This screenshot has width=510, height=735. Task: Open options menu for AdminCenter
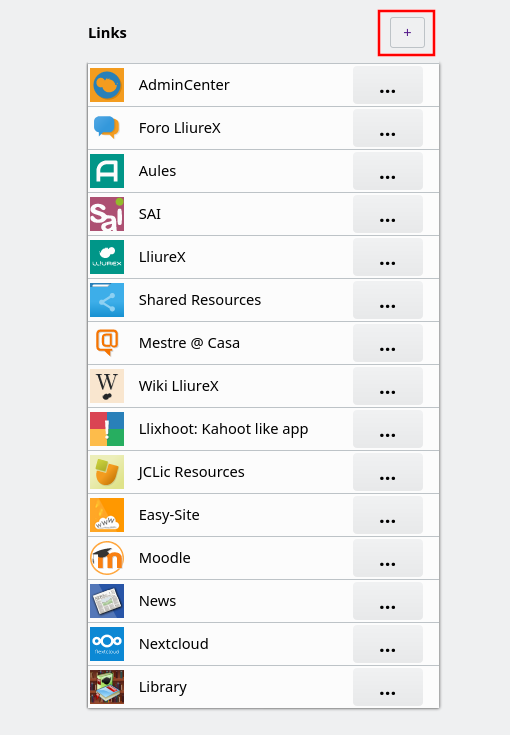tap(388, 85)
